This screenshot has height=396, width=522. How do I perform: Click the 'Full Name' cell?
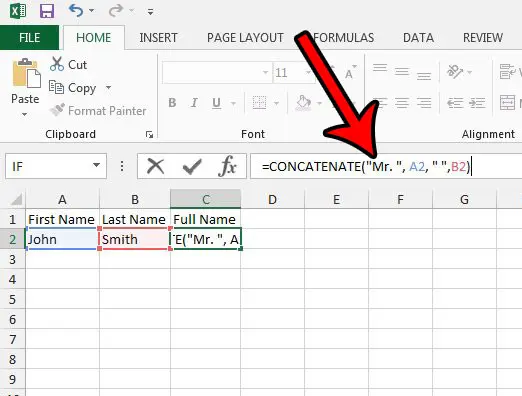206,219
